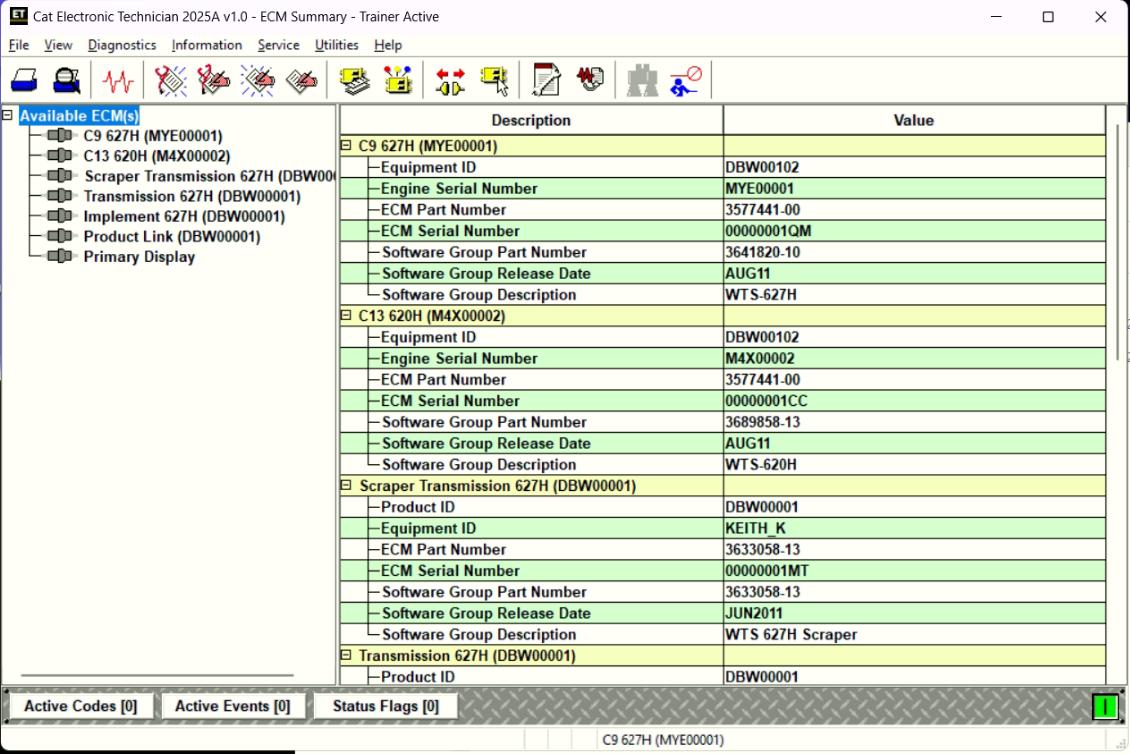Click the ECM icon beside Implement 627H
Screen dimensions: 1130x754
click(x=59, y=216)
